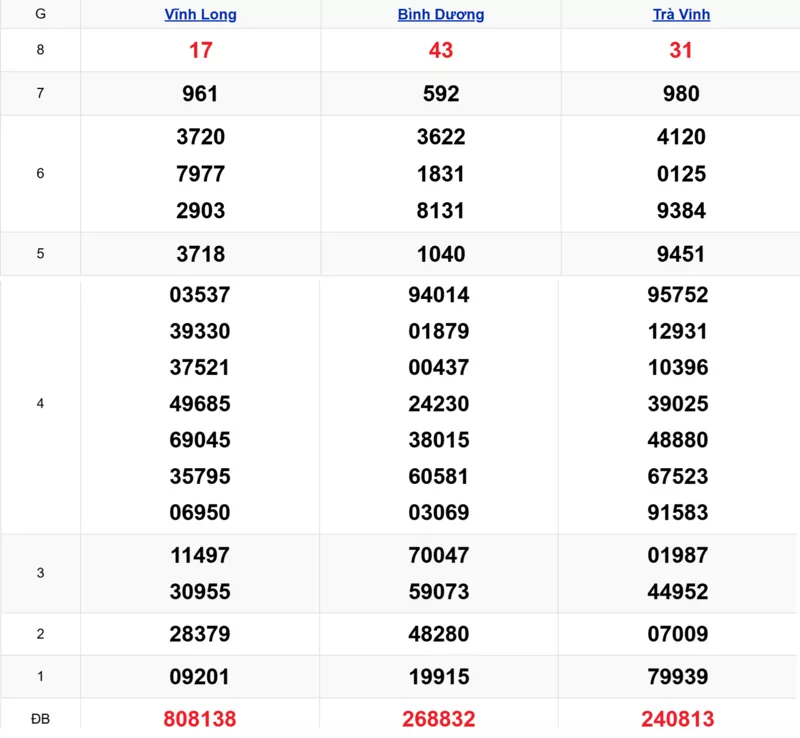Click the number 1040 in row 5
Image resolution: width=800 pixels, height=738 pixels.
tap(440, 254)
